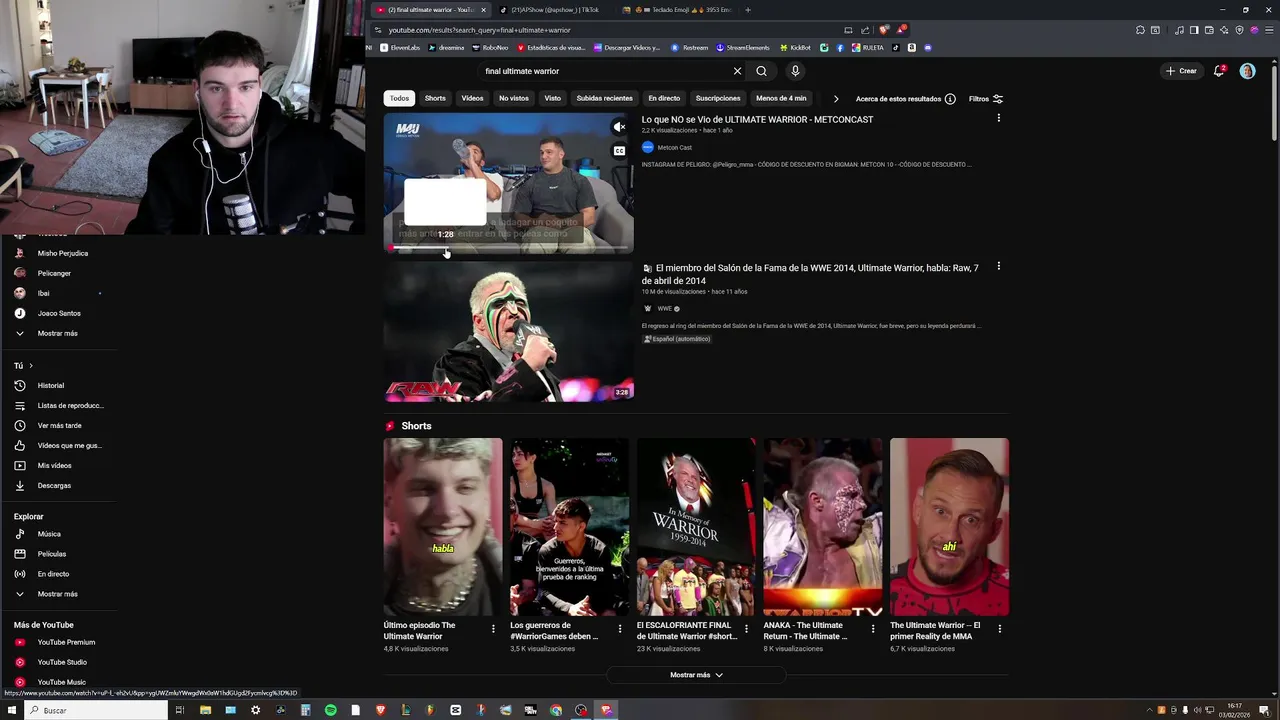Show next filter chips arrow

835,99
